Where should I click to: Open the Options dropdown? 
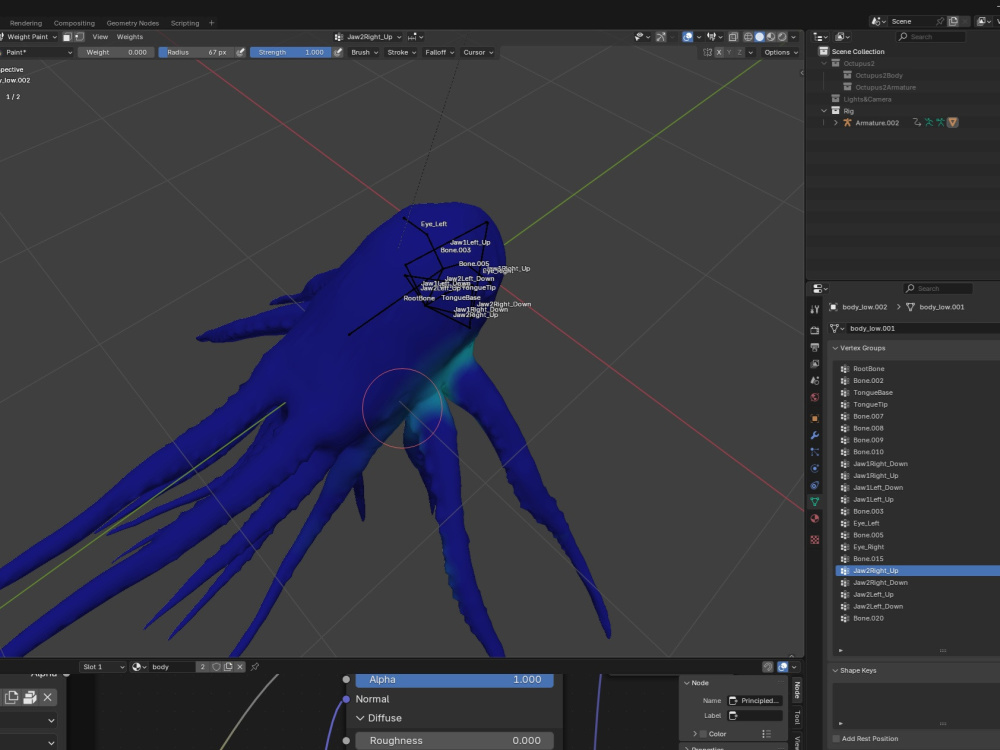click(x=781, y=52)
